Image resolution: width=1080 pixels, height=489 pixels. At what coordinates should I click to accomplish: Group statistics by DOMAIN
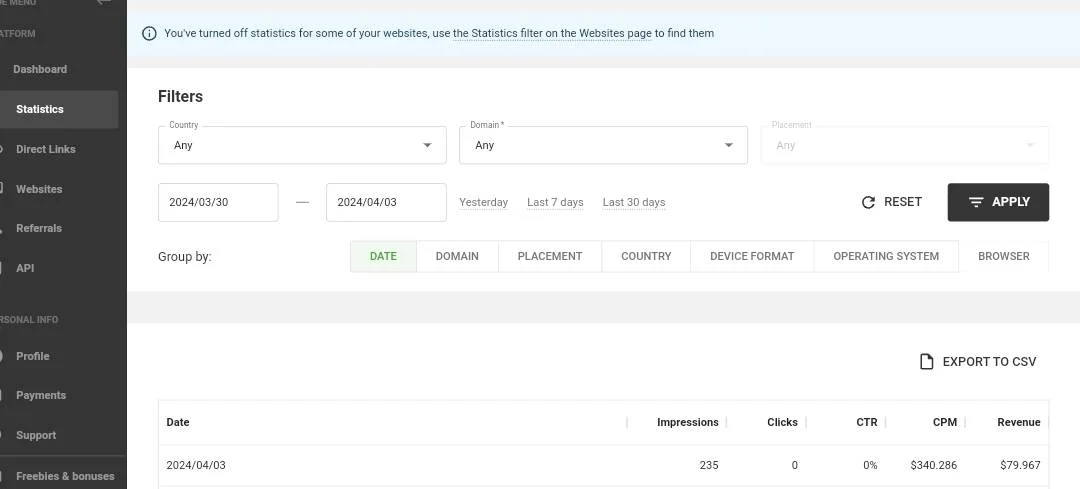[457, 256]
